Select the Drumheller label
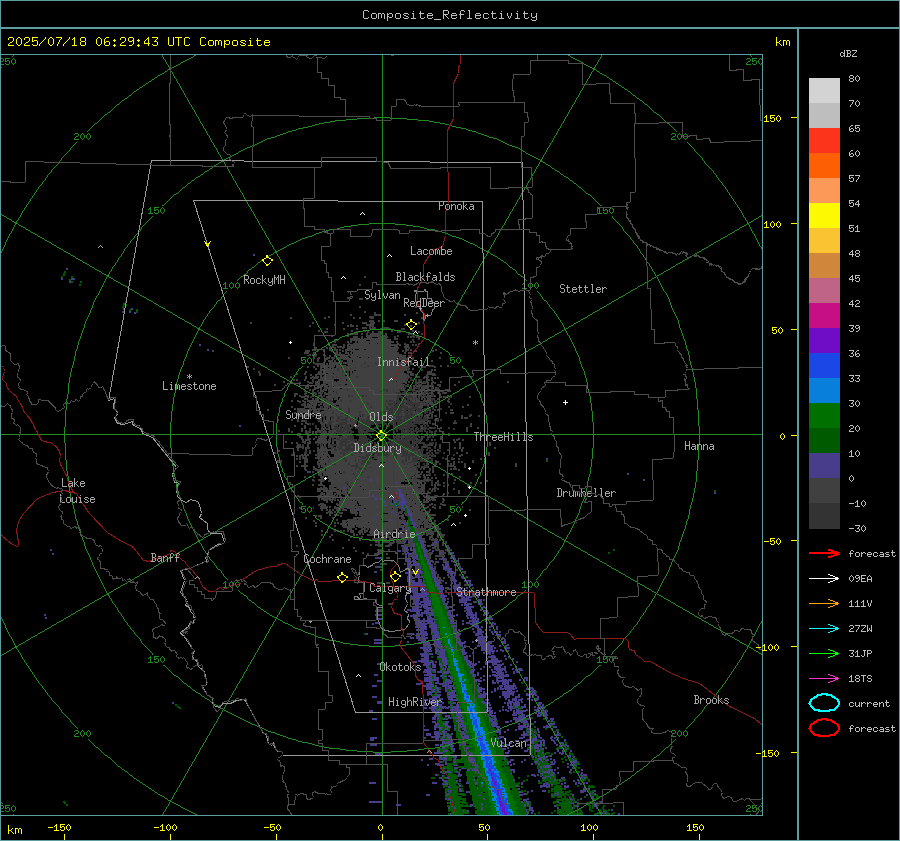 point(586,493)
